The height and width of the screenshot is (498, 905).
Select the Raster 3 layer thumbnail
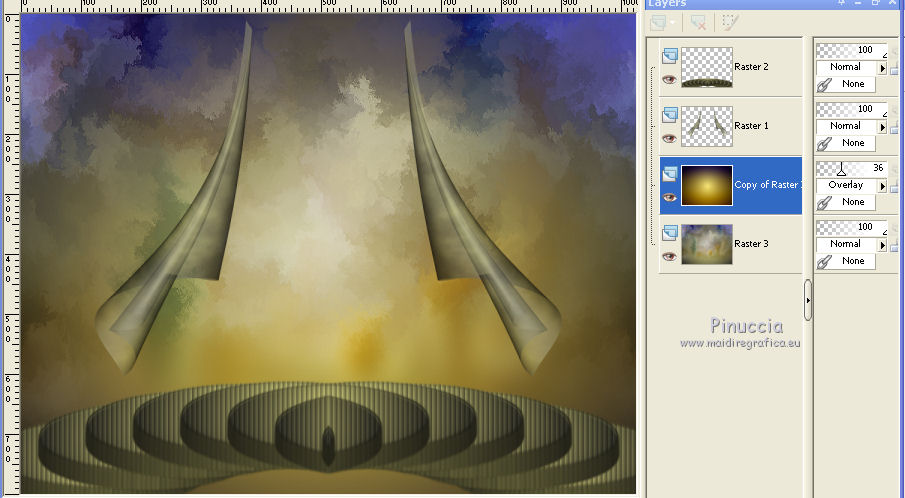(707, 244)
